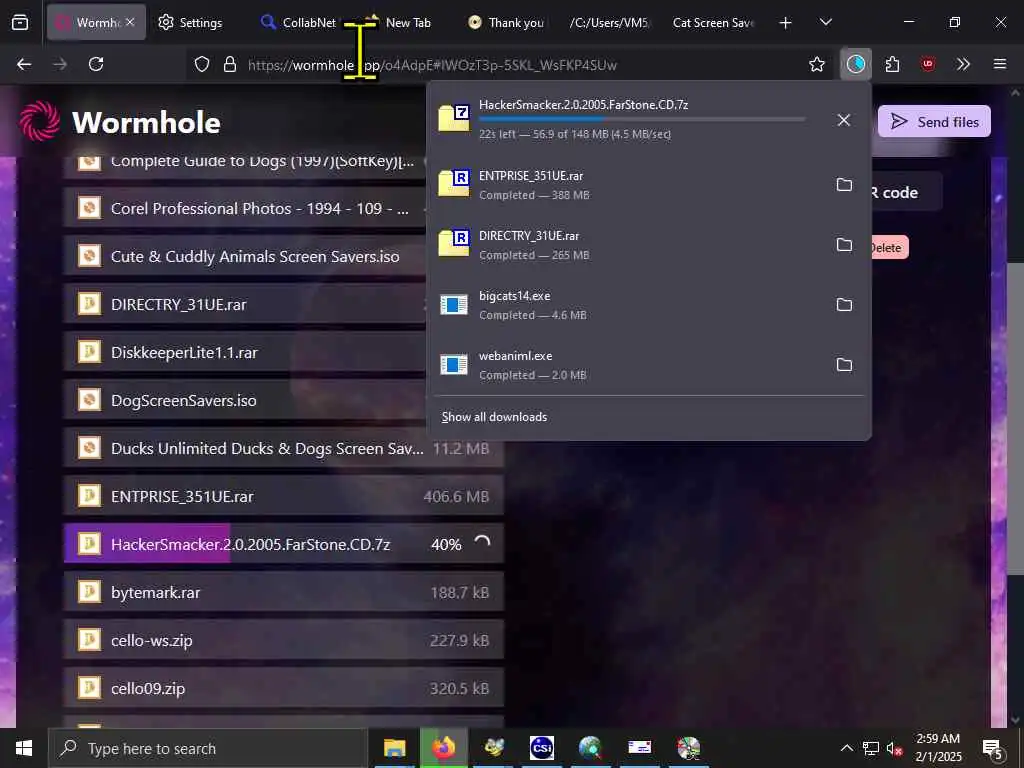The width and height of the screenshot is (1024, 768).
Task: Select DiskkeeperLite1.1.rar in file list
Action: [245, 353]
